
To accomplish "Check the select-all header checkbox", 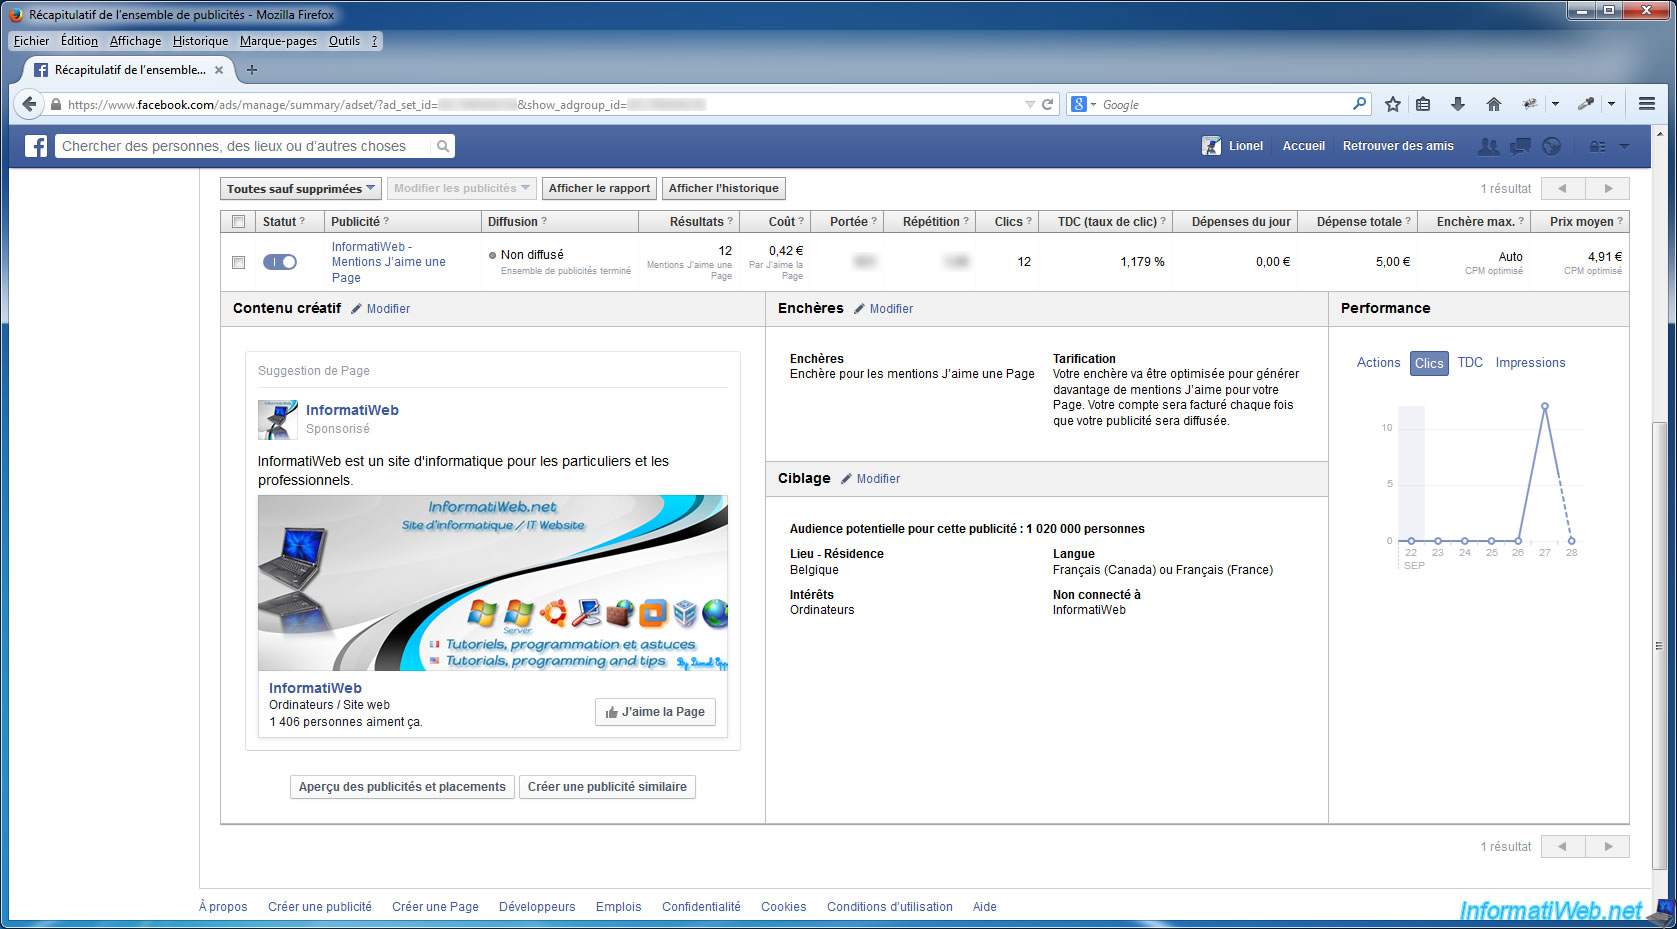I will (x=238, y=222).
